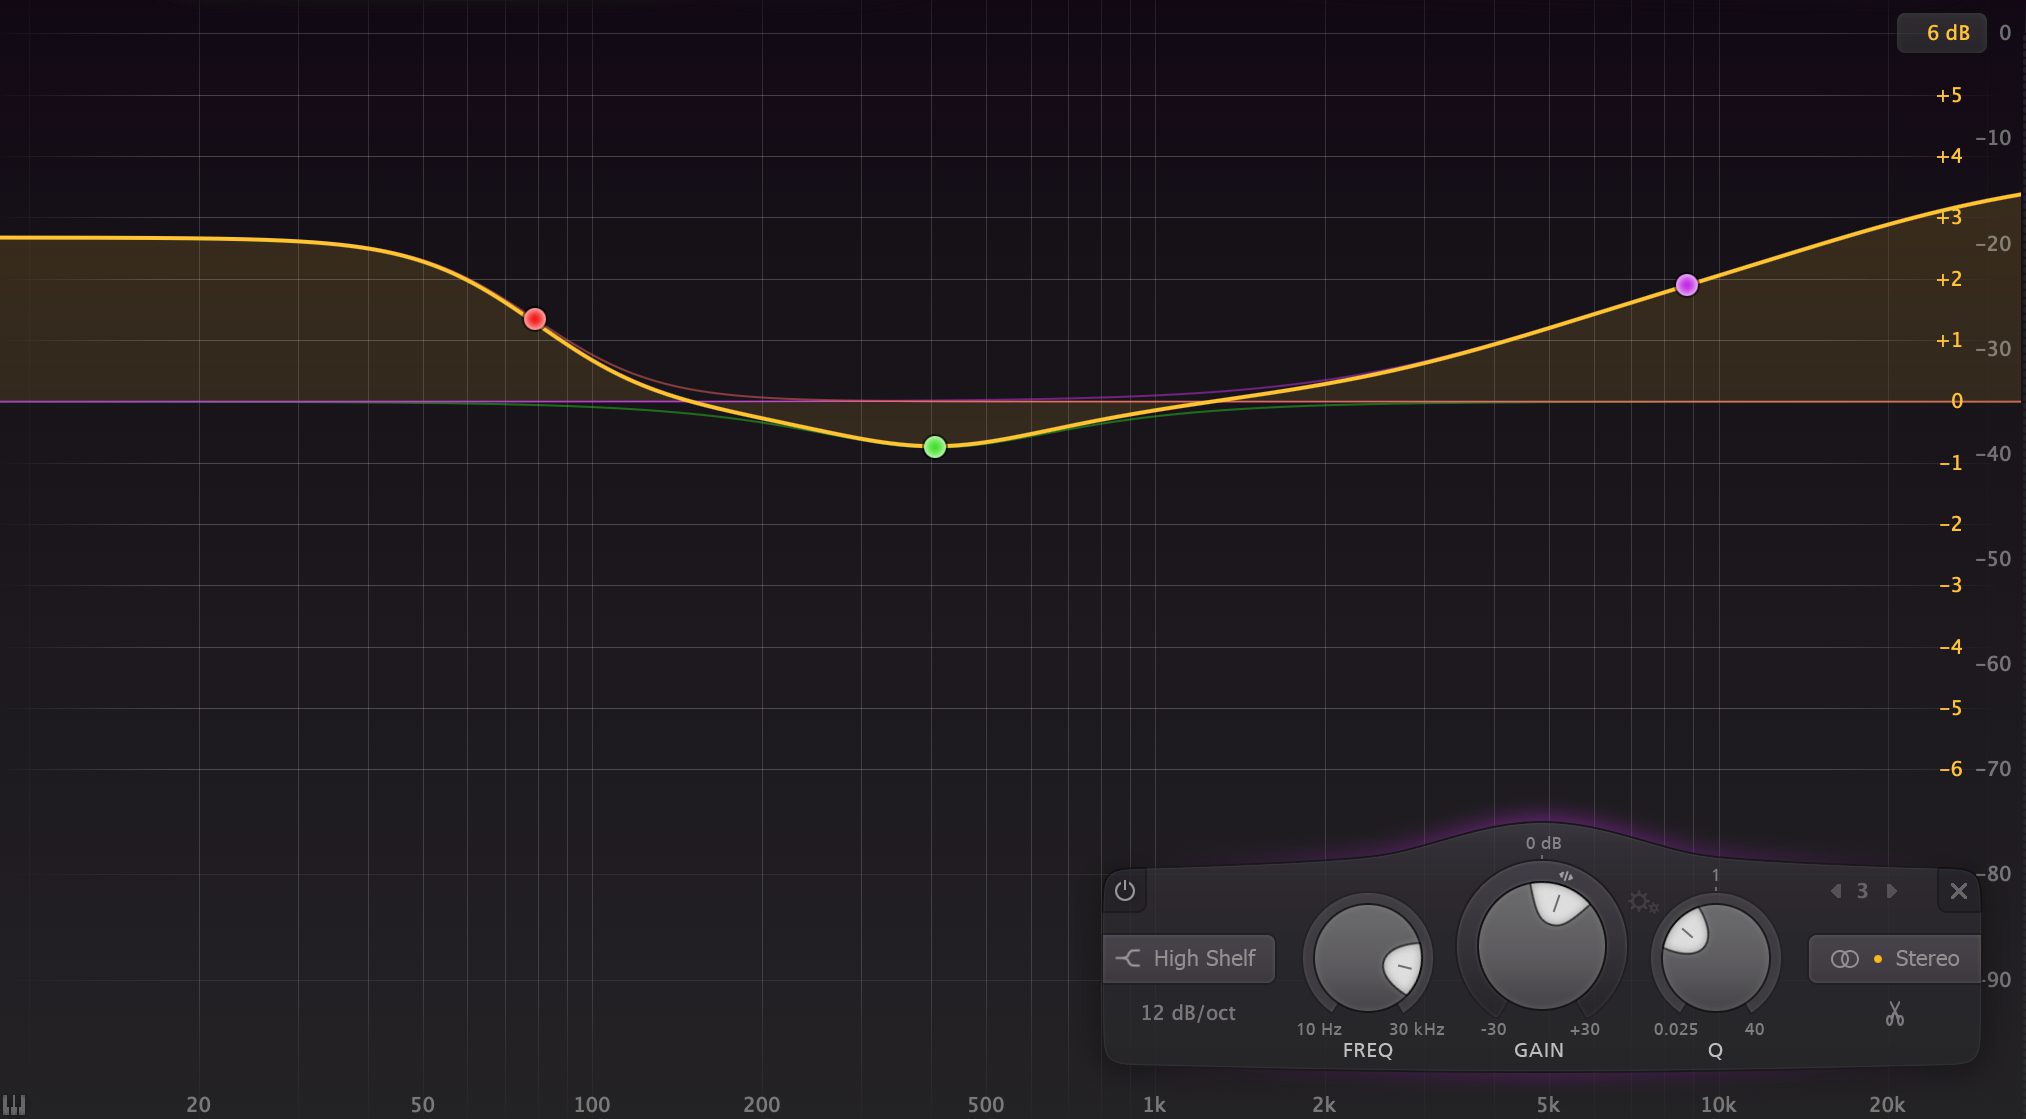Image resolution: width=2026 pixels, height=1119 pixels.
Task: Go to the previous band arrow
Action: (x=1836, y=890)
